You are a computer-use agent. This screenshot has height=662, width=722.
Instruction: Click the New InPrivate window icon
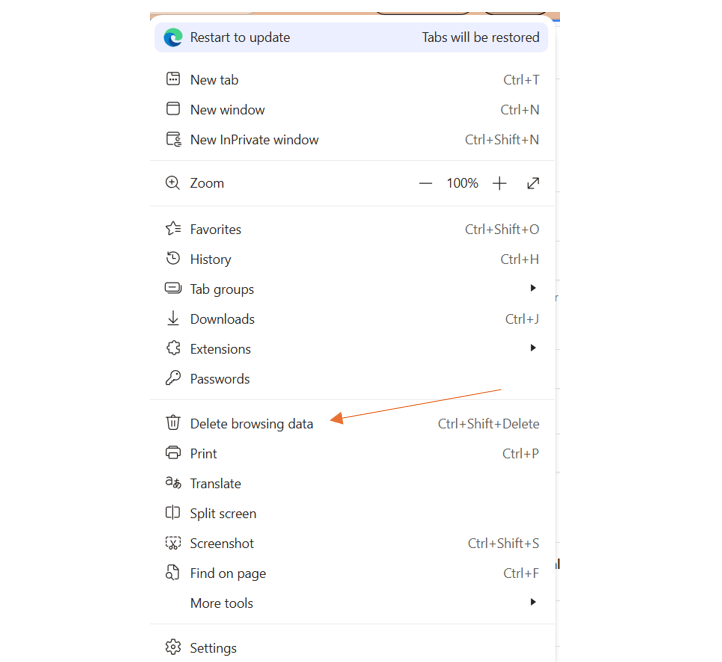click(x=174, y=139)
